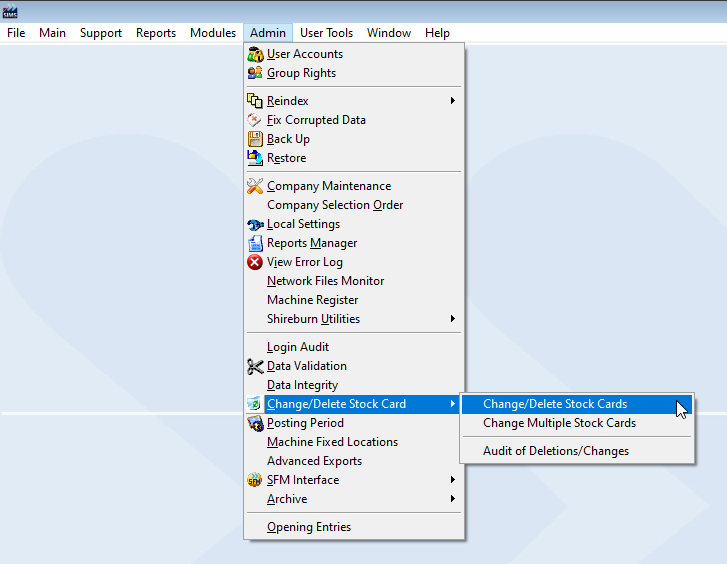The width and height of the screenshot is (727, 564).
Task: Open the Support menu
Action: 101,33
